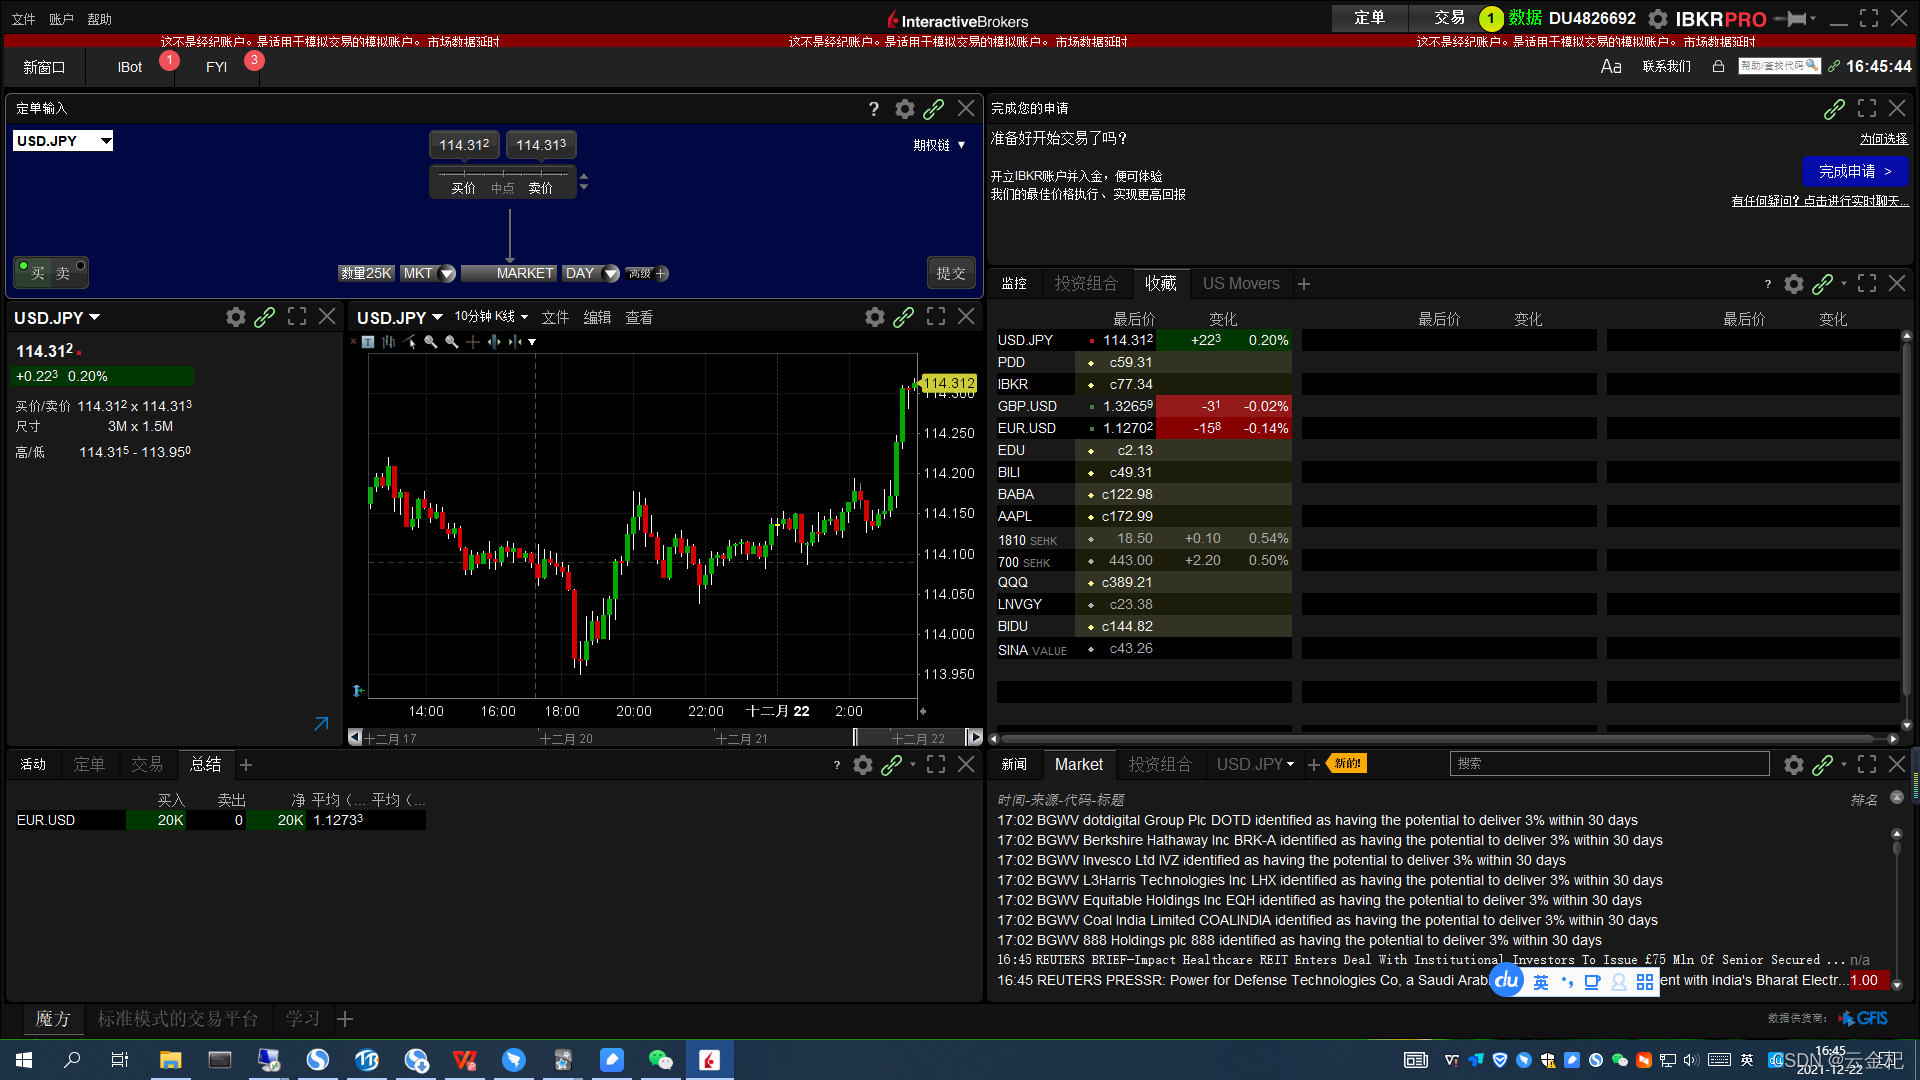Open the DAY time-in-force dropdown
The image size is (1920, 1080).
click(x=590, y=273)
